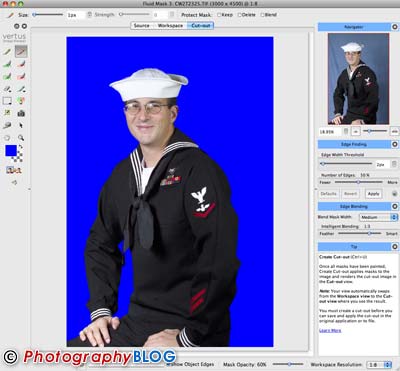Click the Apply button in Edge Finding
Image resolution: width=400 pixels, height=371 pixels.
(373, 194)
